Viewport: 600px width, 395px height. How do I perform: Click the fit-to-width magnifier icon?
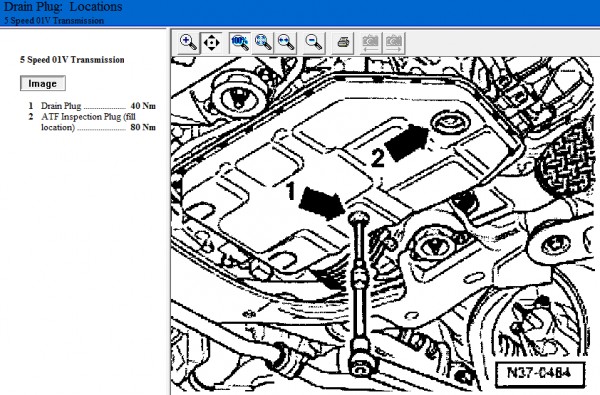(286, 42)
